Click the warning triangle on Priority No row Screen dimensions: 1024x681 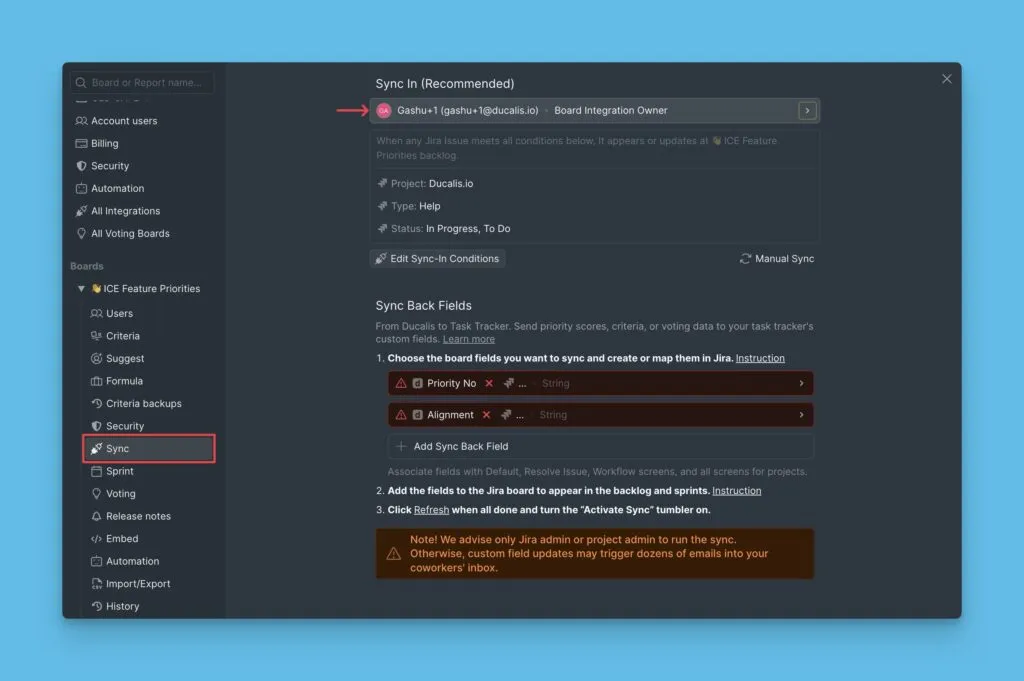[401, 383]
